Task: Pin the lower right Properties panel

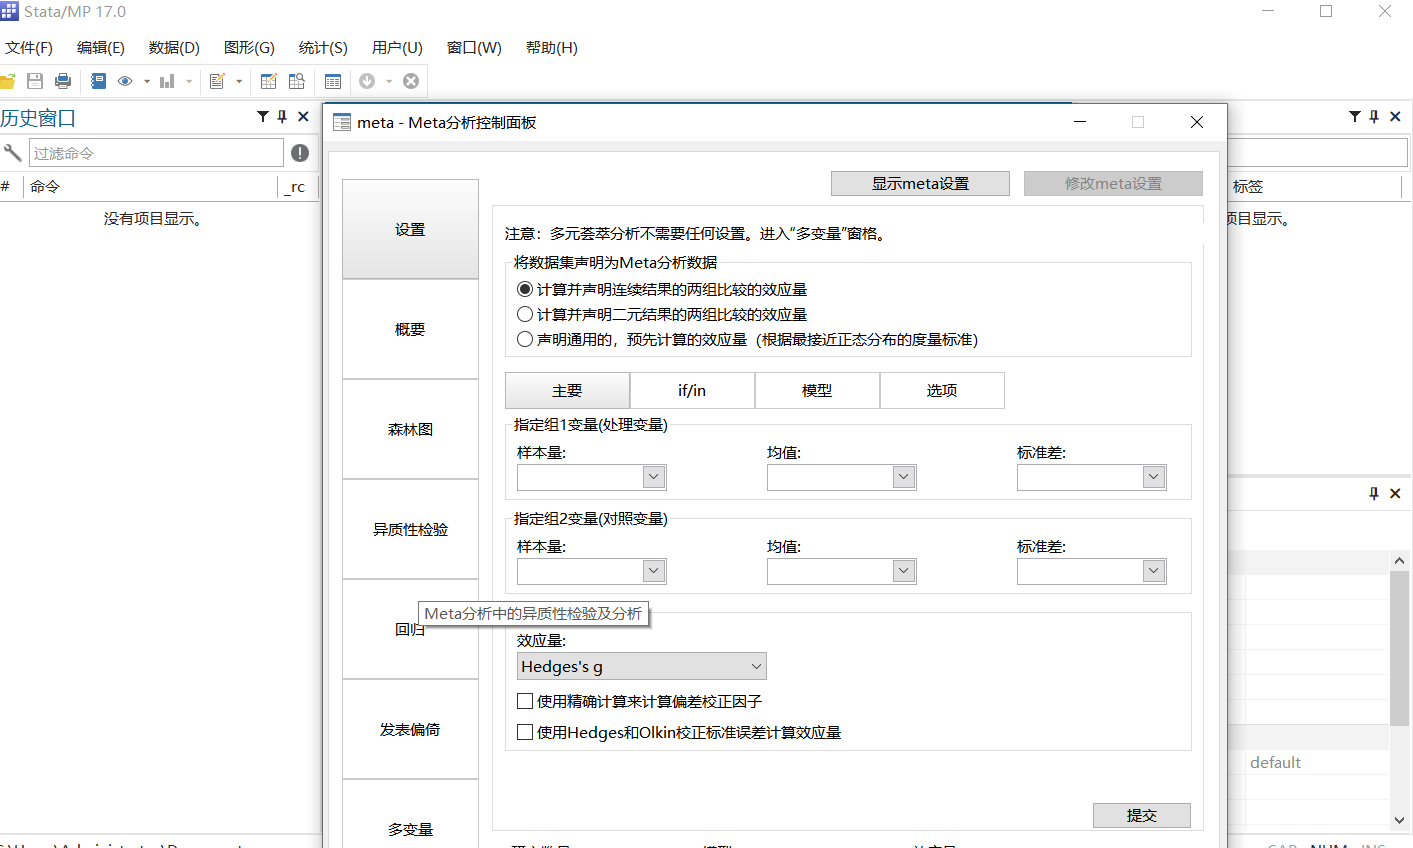Action: coord(1374,493)
